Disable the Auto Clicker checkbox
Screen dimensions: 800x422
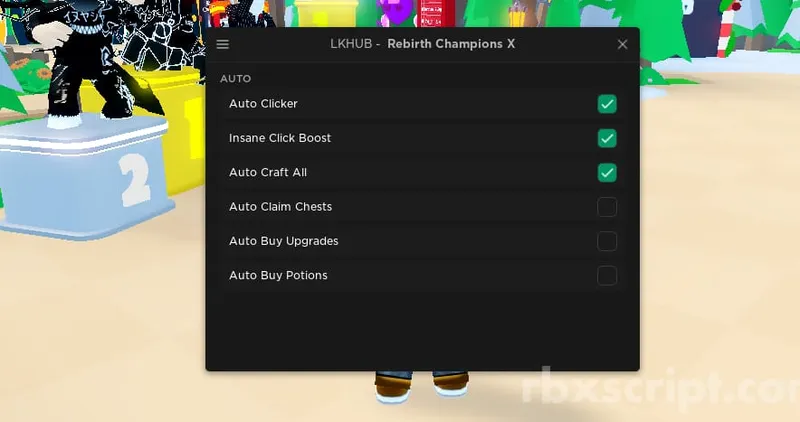[607, 104]
